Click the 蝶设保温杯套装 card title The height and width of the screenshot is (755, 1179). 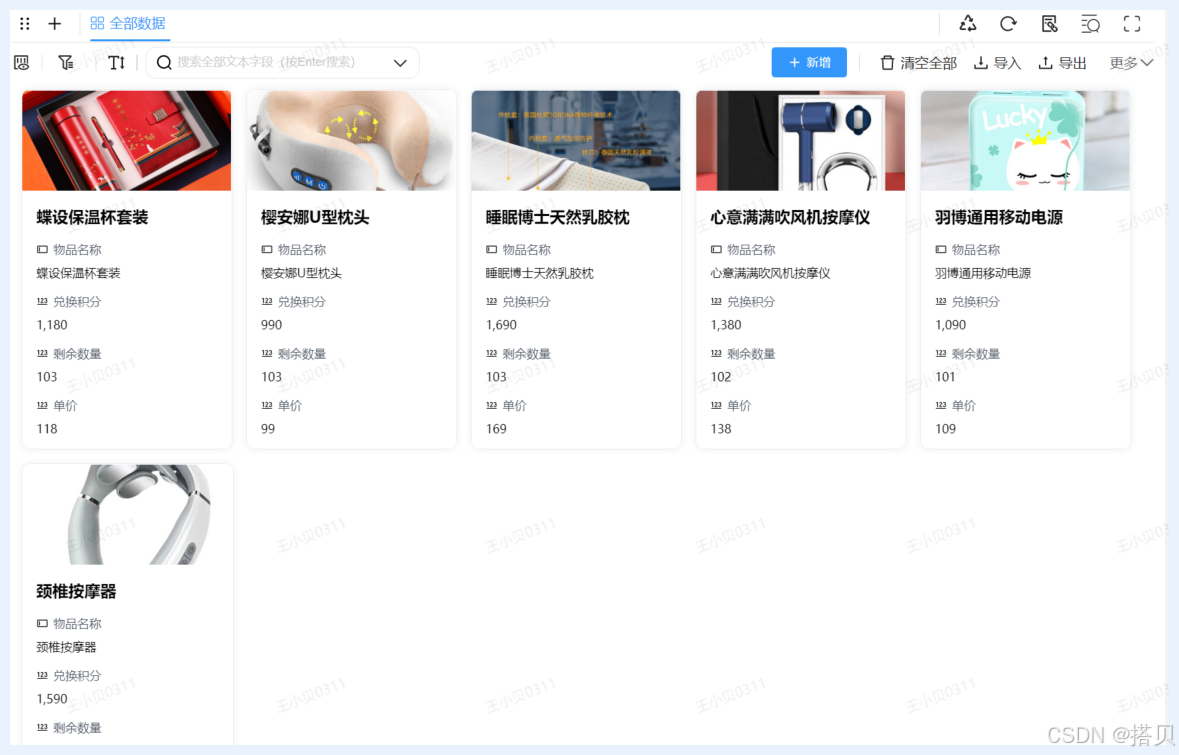tap(92, 217)
